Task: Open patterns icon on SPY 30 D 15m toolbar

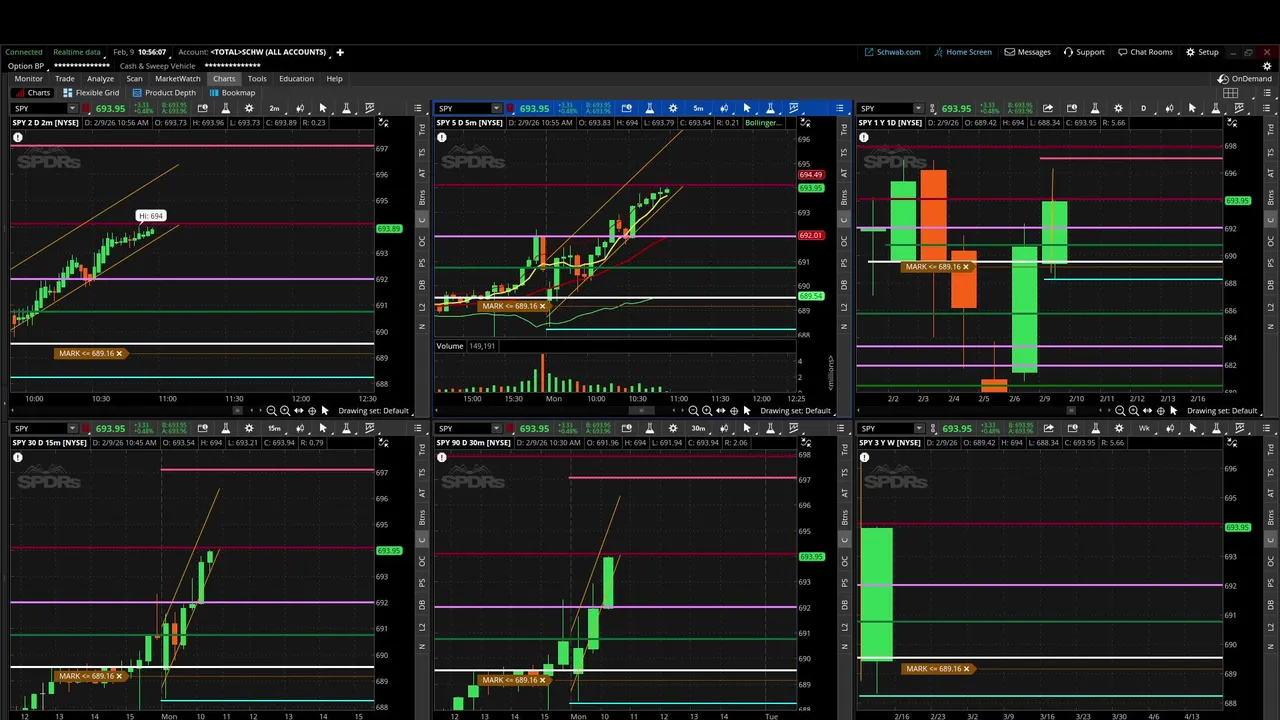Action: (369, 428)
